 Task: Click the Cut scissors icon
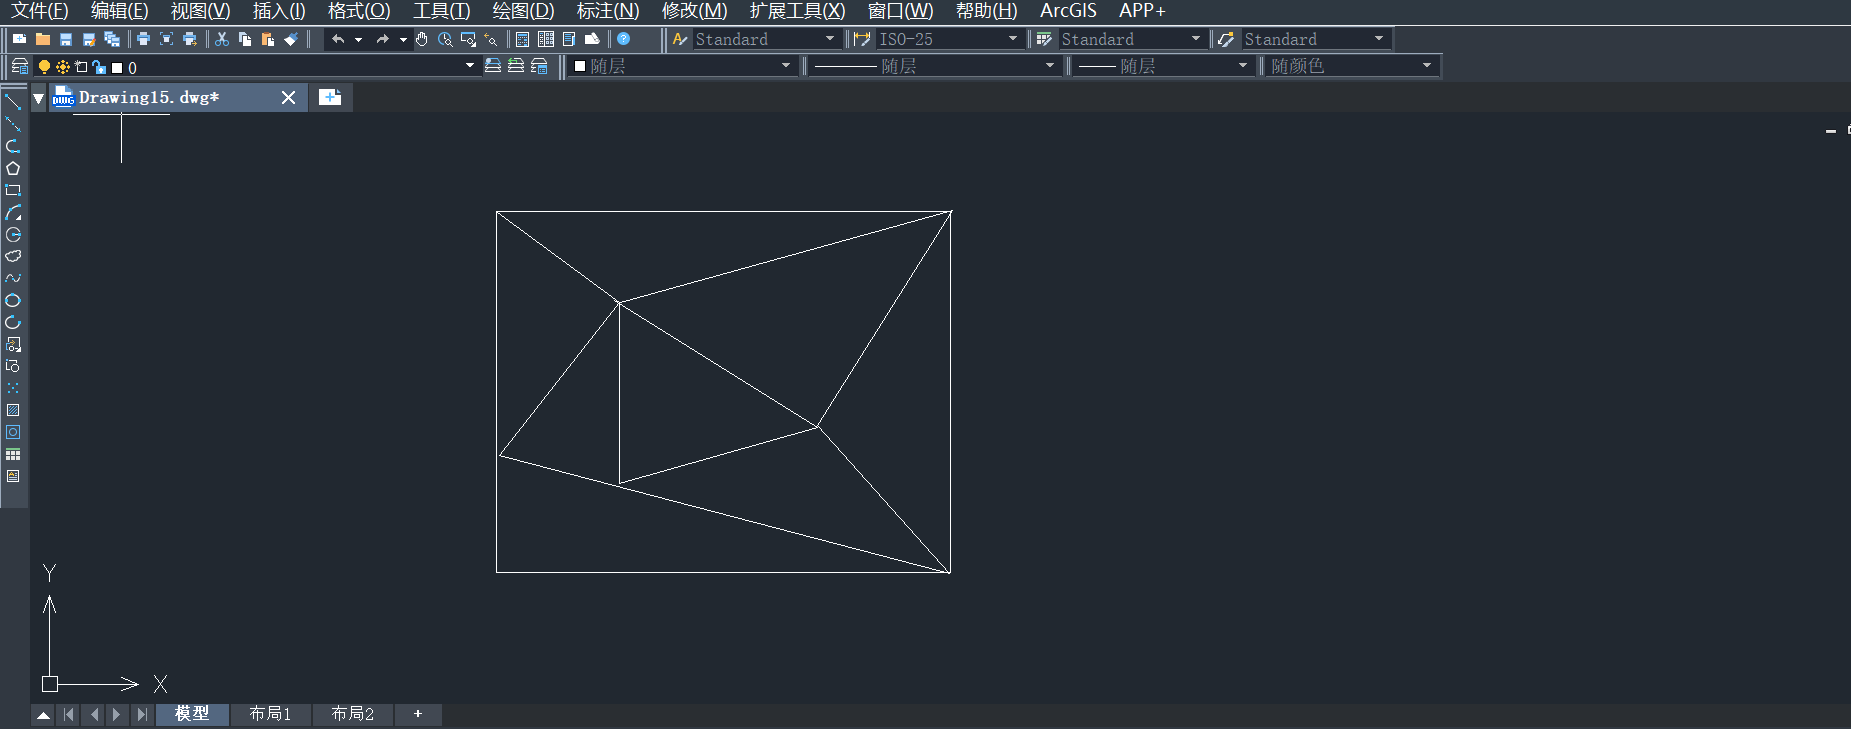(x=222, y=39)
